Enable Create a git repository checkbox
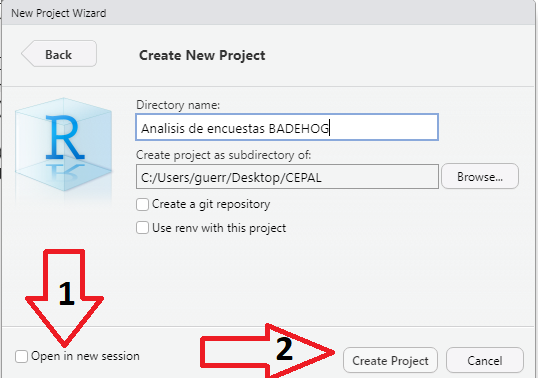Screen dimensions: 538x378 click(142, 204)
